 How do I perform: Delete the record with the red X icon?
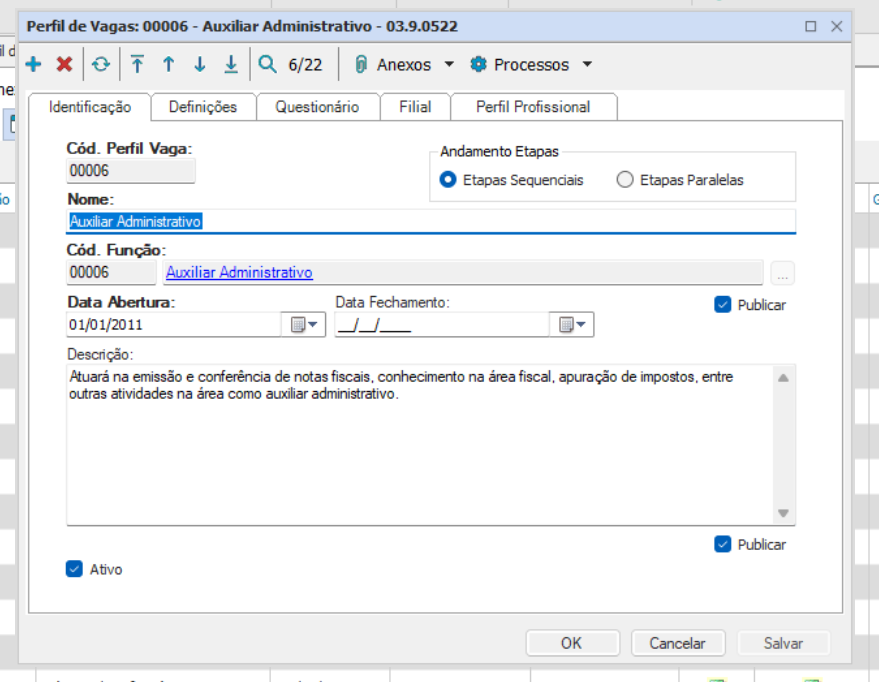pos(64,64)
